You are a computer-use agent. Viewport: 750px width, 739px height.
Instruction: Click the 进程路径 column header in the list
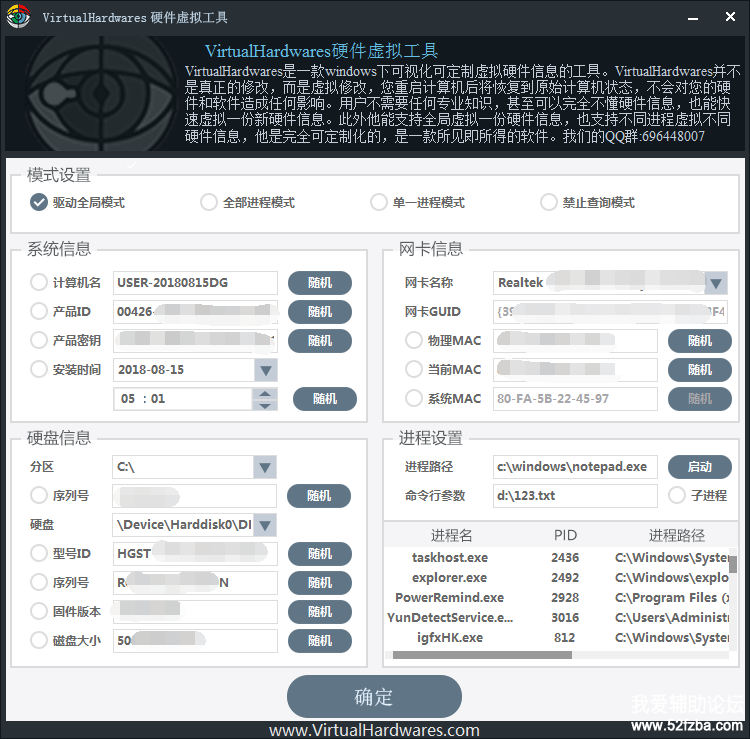[x=676, y=535]
